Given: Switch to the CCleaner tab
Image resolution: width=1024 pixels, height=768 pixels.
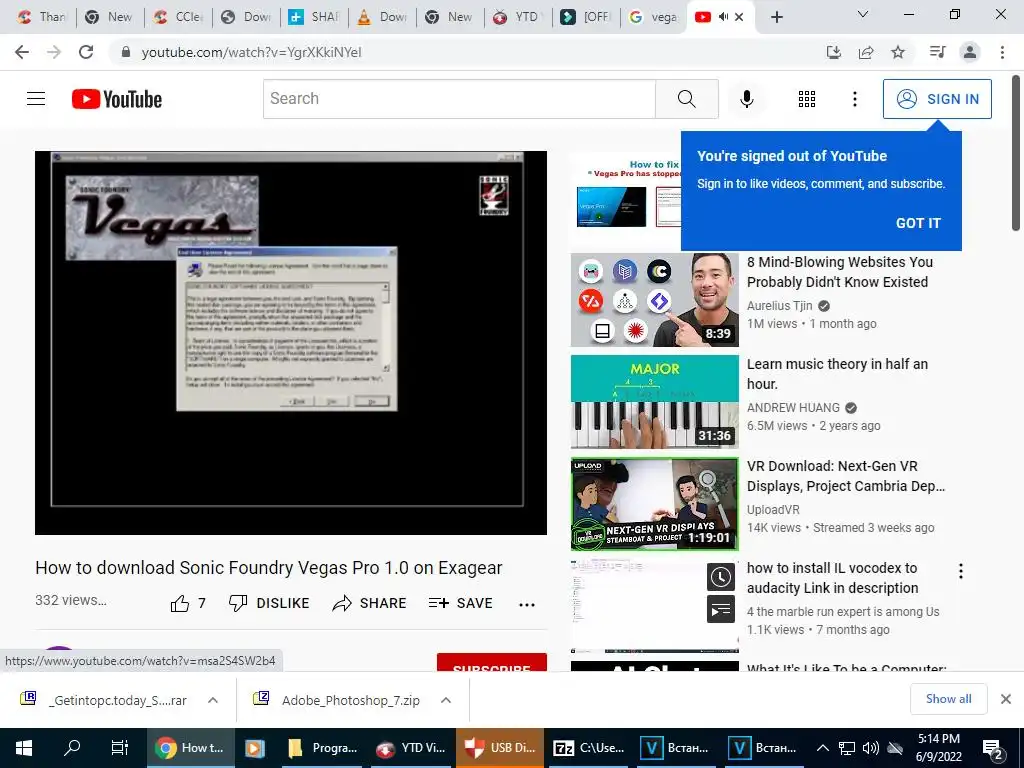Looking at the screenshot, I should click(x=178, y=17).
